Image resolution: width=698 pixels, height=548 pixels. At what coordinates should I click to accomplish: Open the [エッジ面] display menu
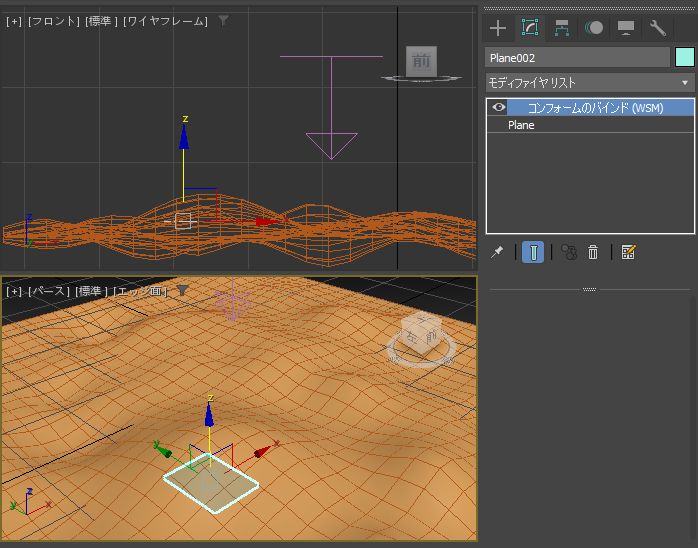140,292
